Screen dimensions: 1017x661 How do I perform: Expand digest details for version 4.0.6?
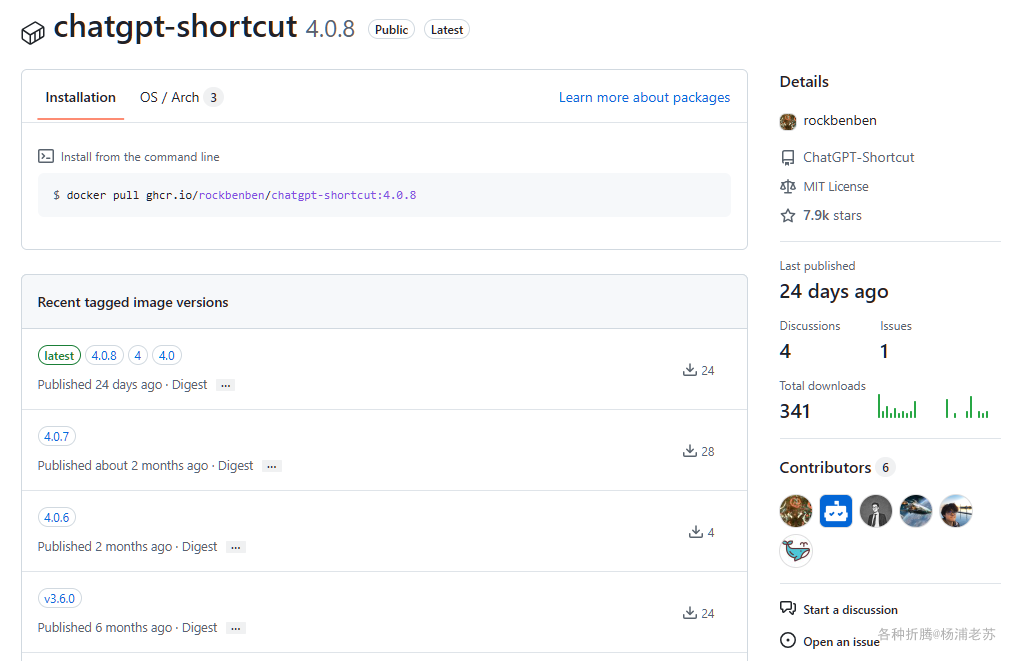pyautogui.click(x=235, y=547)
